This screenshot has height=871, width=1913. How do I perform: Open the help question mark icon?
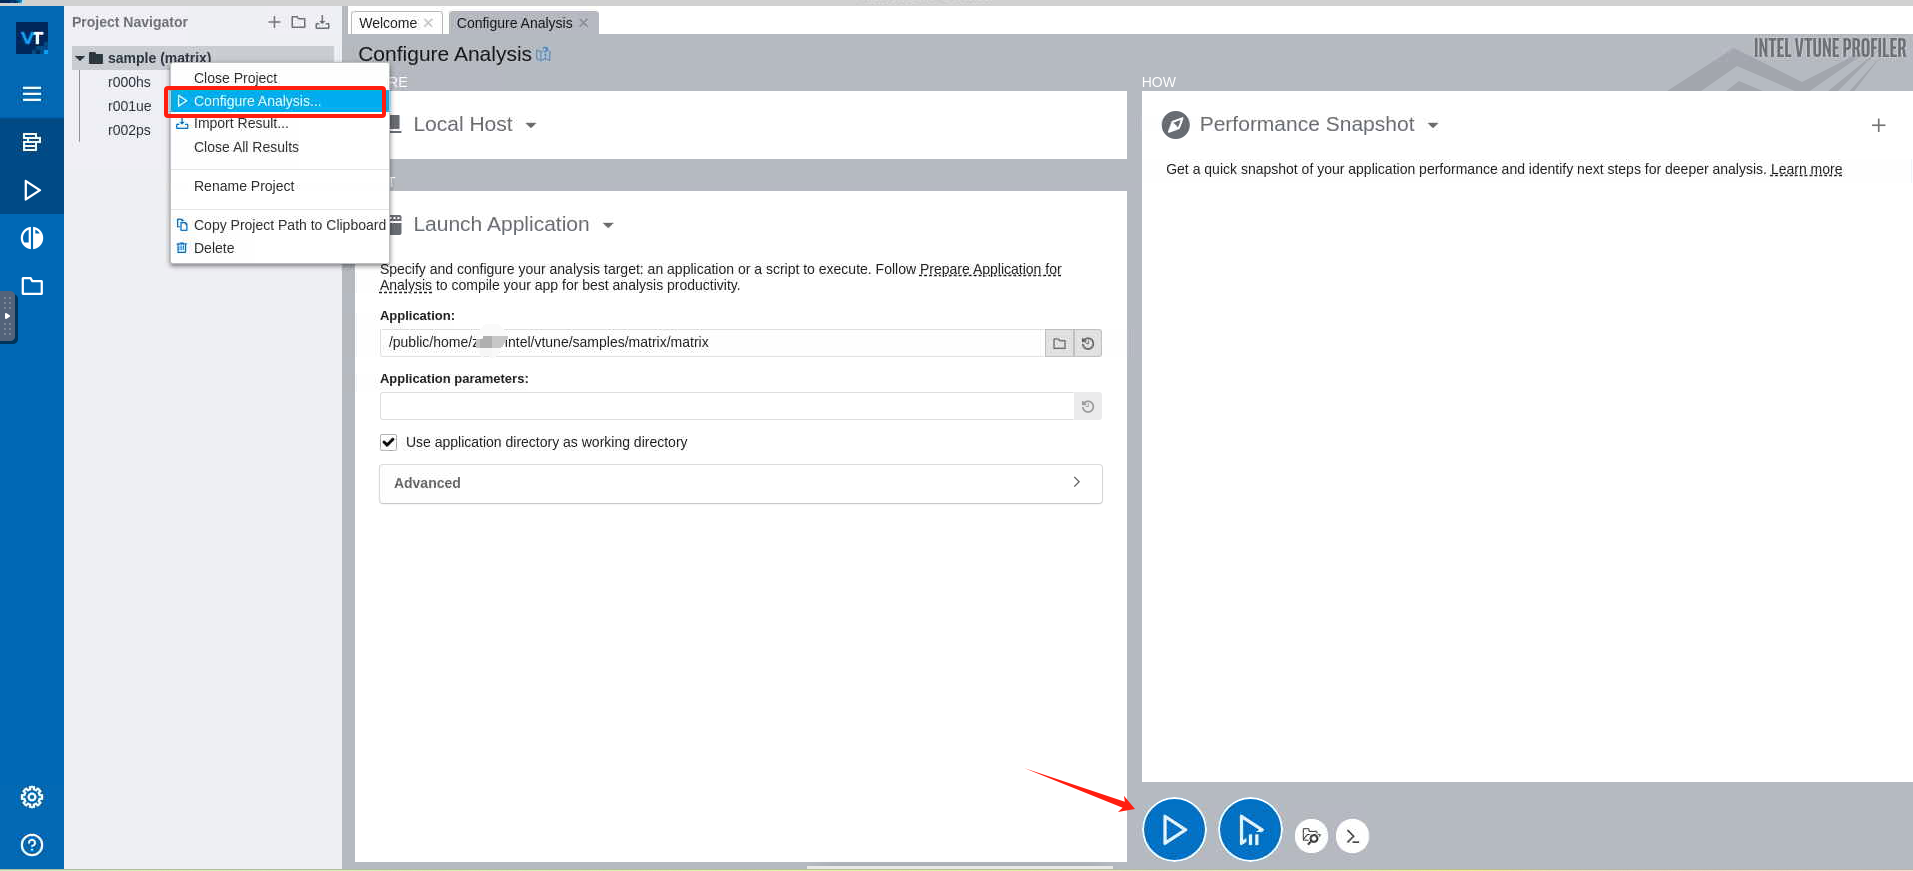32,845
